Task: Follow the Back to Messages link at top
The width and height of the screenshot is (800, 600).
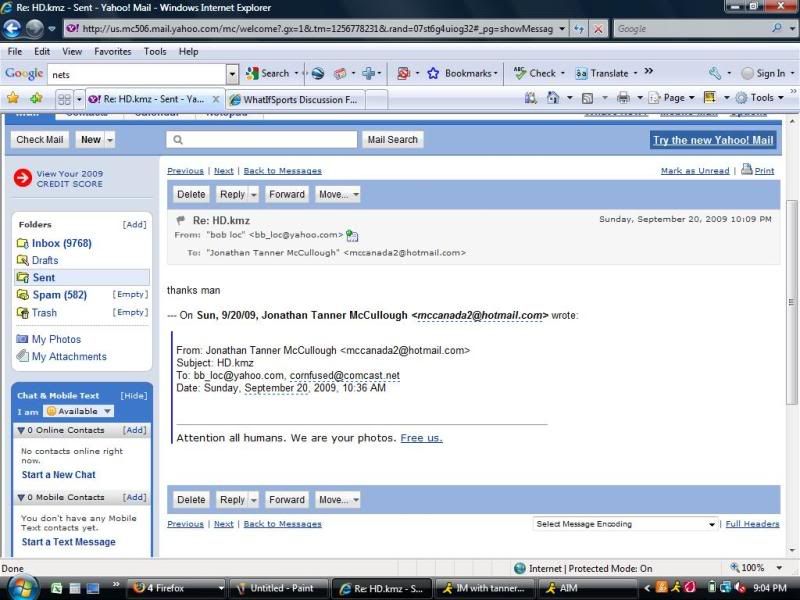Action: tap(283, 171)
